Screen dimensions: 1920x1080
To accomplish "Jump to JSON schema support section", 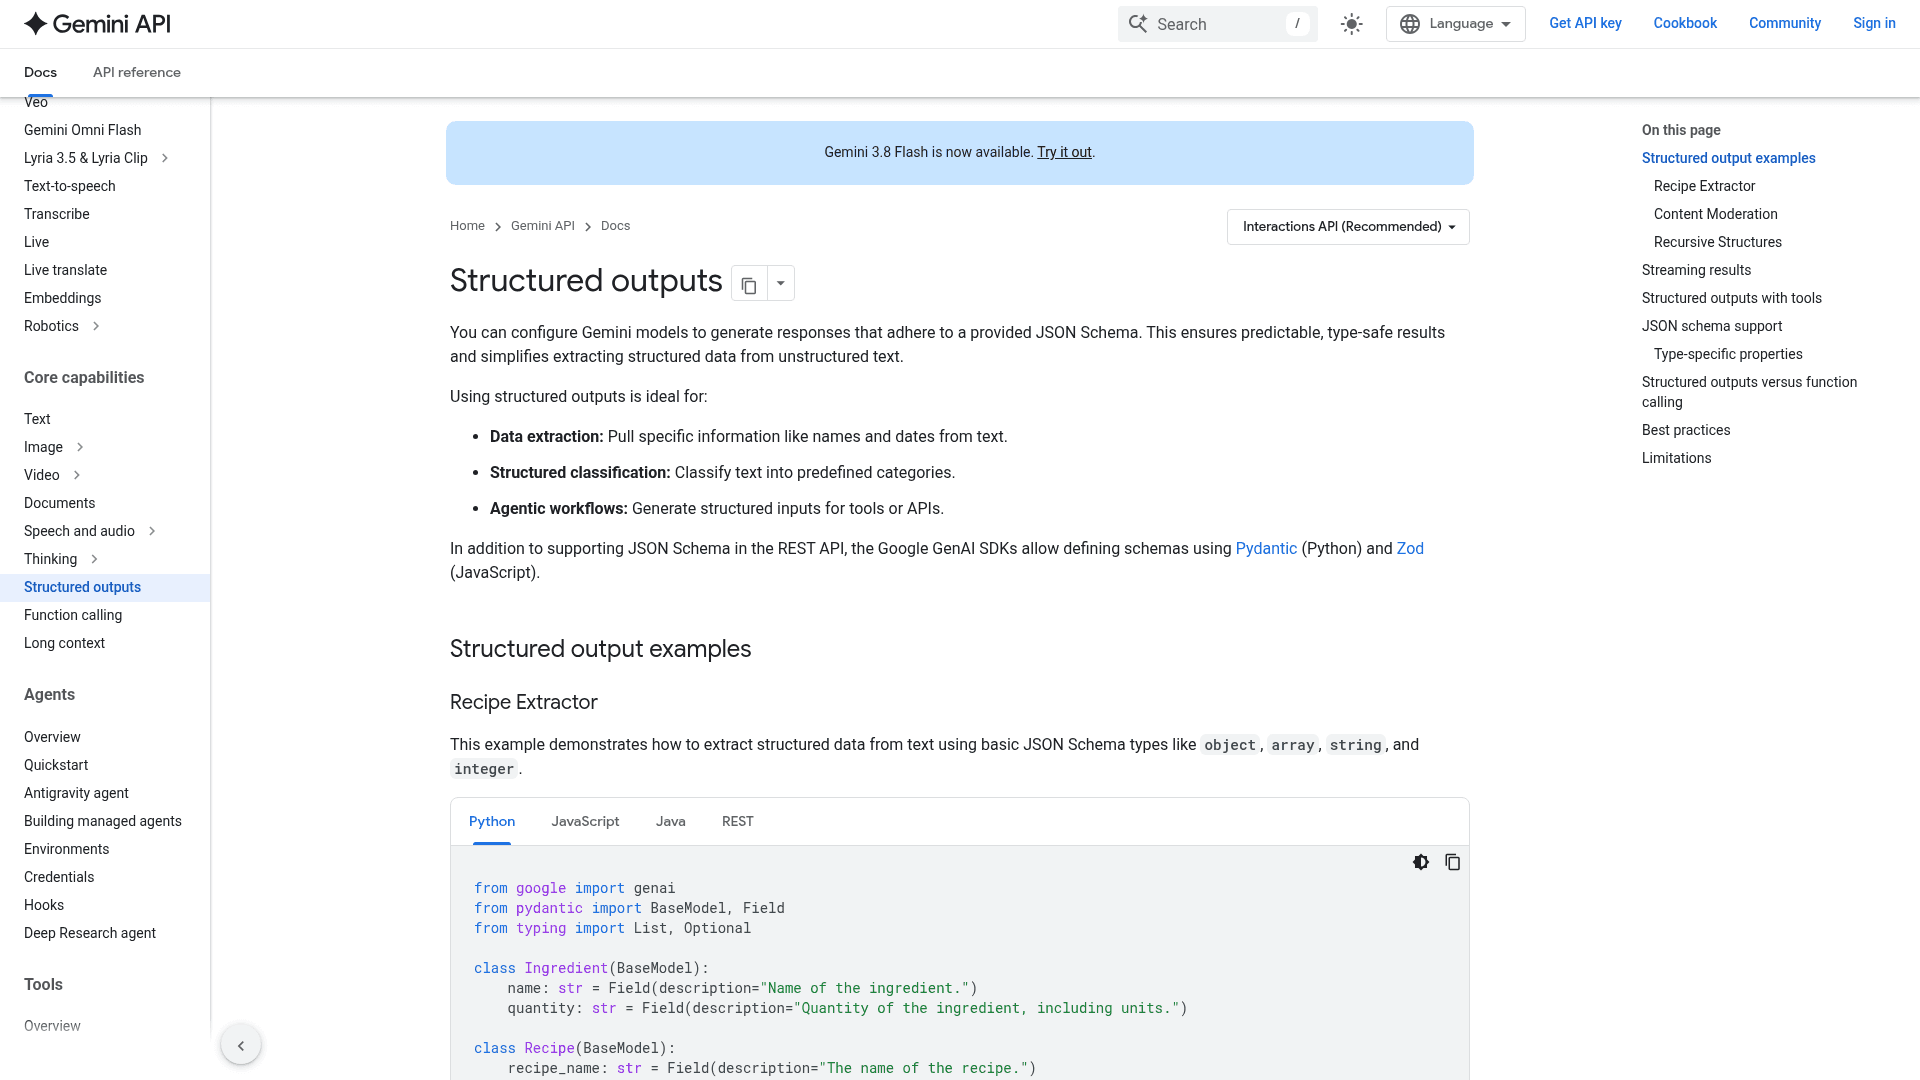I will [x=1712, y=326].
